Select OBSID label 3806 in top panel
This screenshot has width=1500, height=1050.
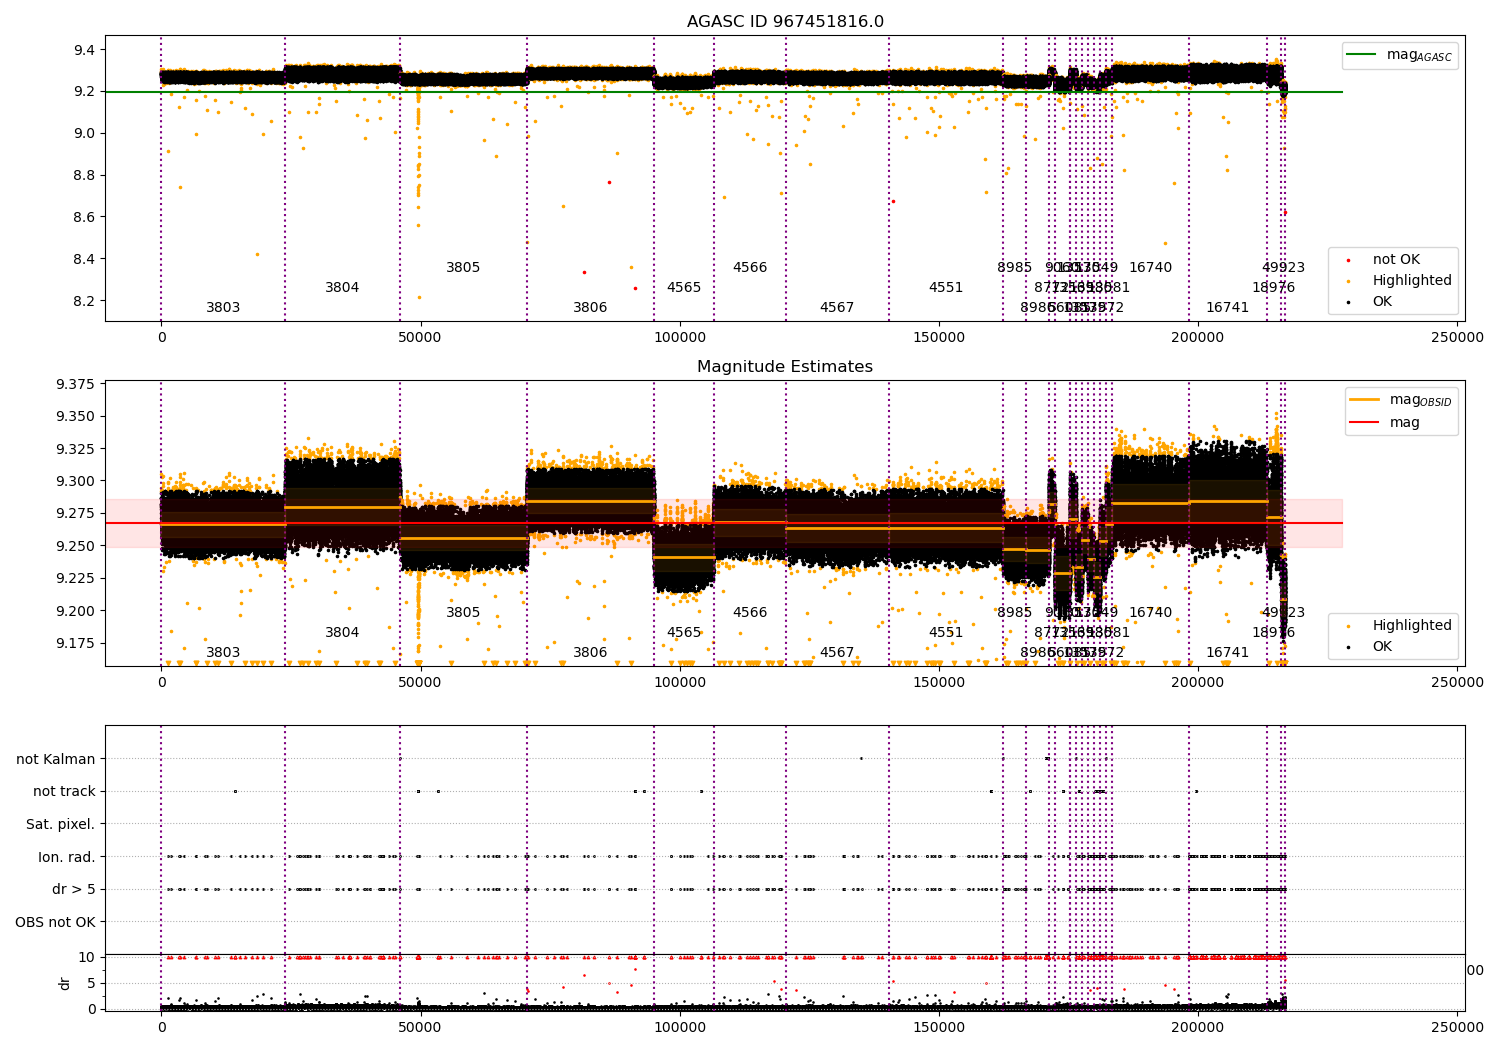[x=590, y=308]
